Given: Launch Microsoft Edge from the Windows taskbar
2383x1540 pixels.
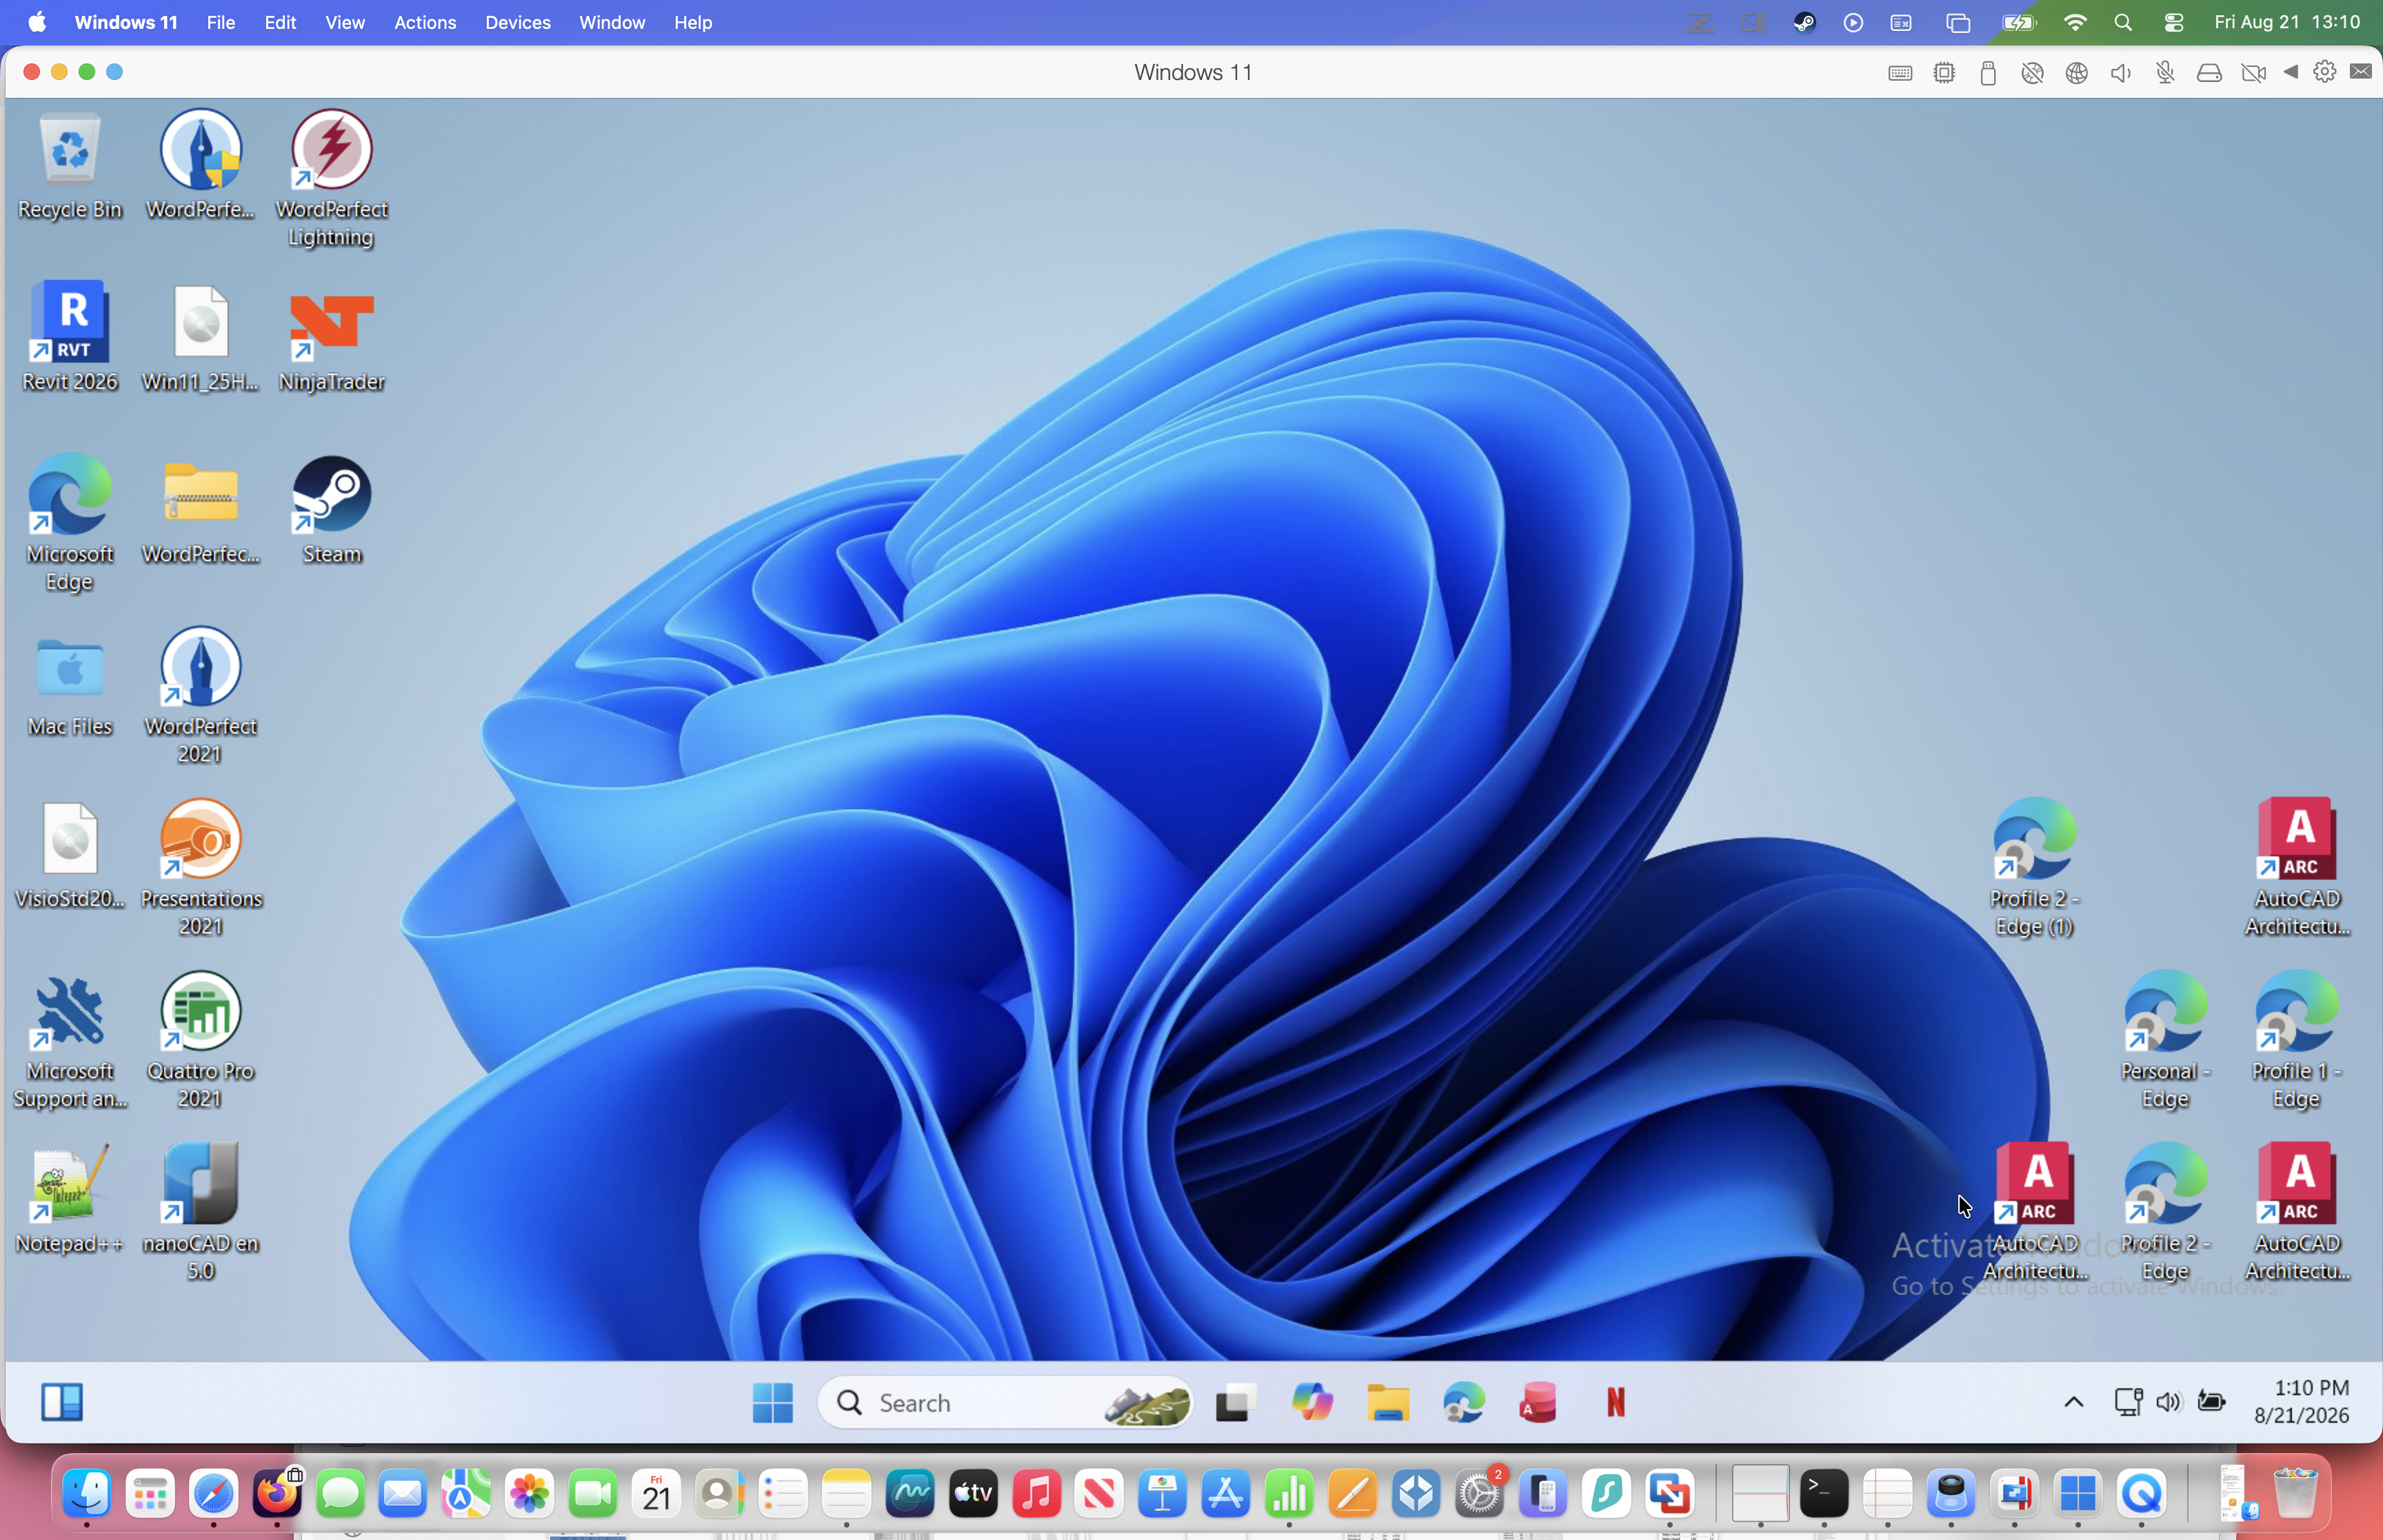Looking at the screenshot, I should click(x=1464, y=1402).
